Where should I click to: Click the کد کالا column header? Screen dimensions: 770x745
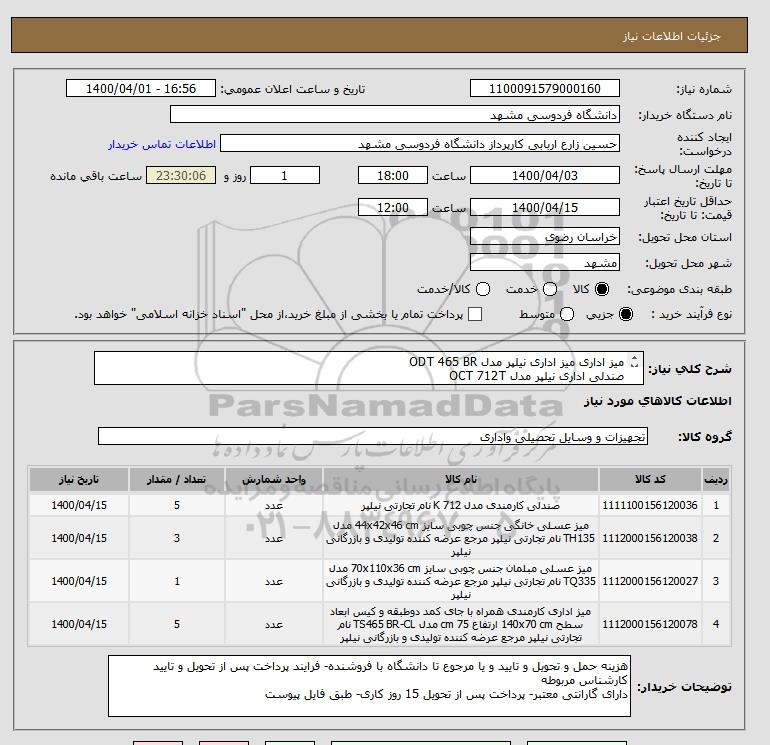pyautogui.click(x=650, y=479)
